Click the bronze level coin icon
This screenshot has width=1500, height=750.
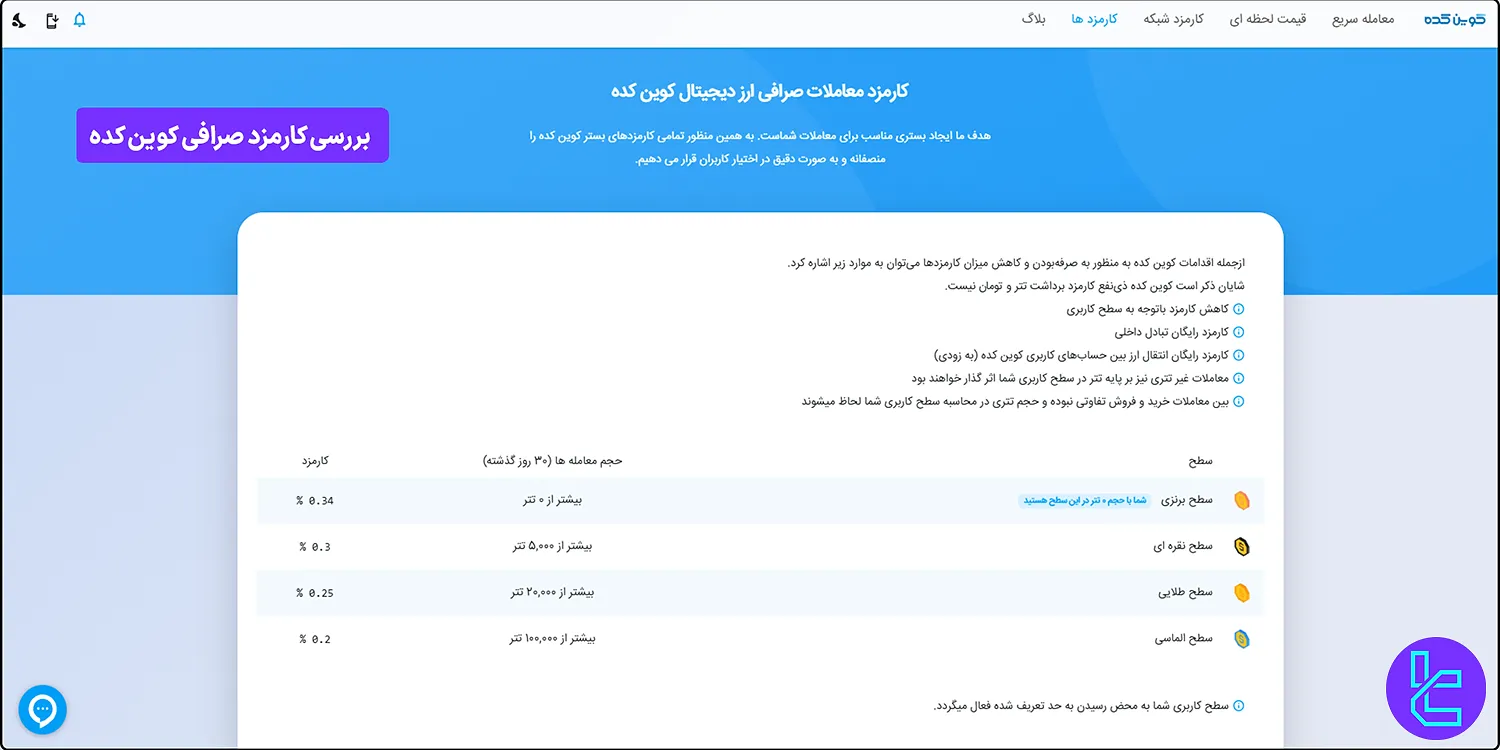[x=1242, y=500]
